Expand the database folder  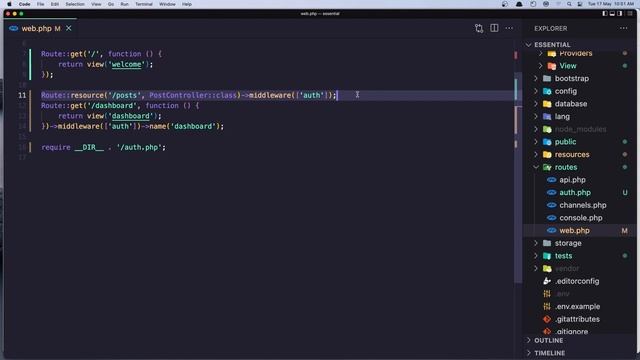coord(536,104)
